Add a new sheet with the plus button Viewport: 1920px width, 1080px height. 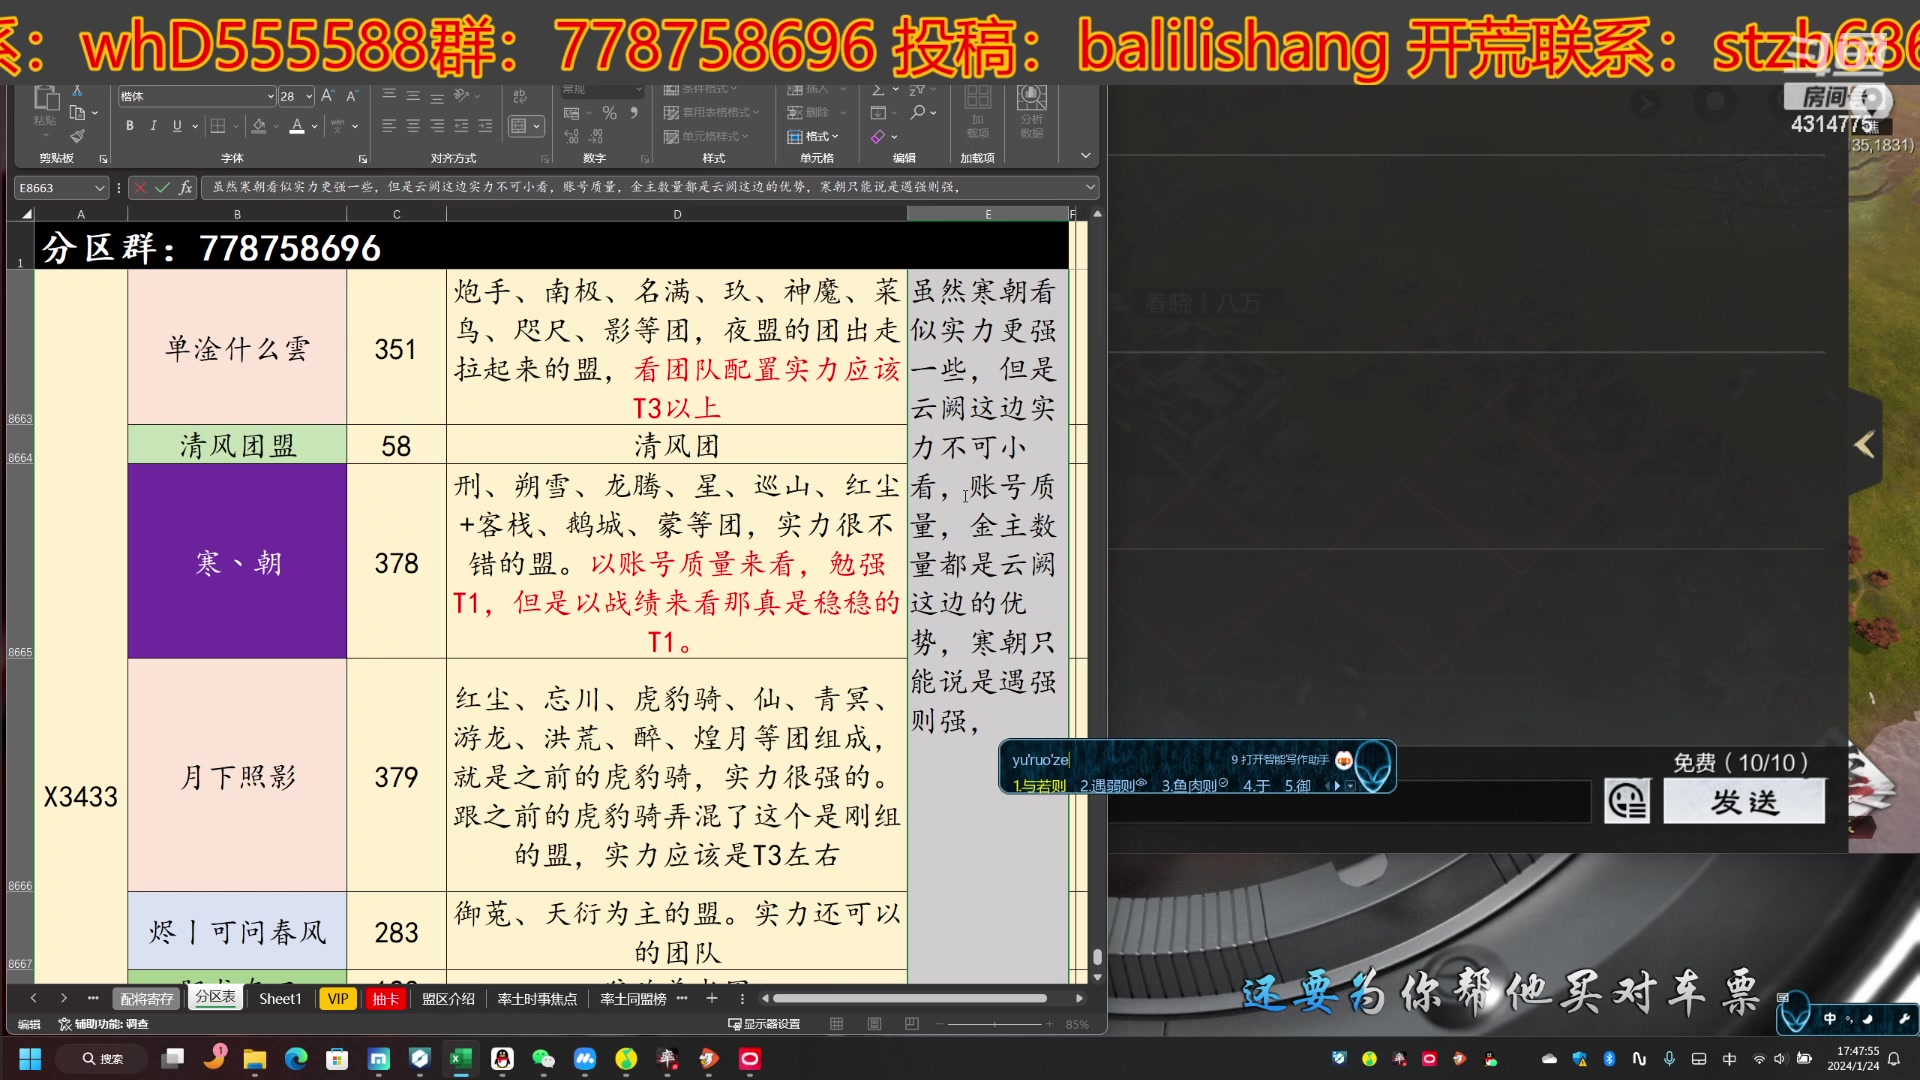(711, 998)
